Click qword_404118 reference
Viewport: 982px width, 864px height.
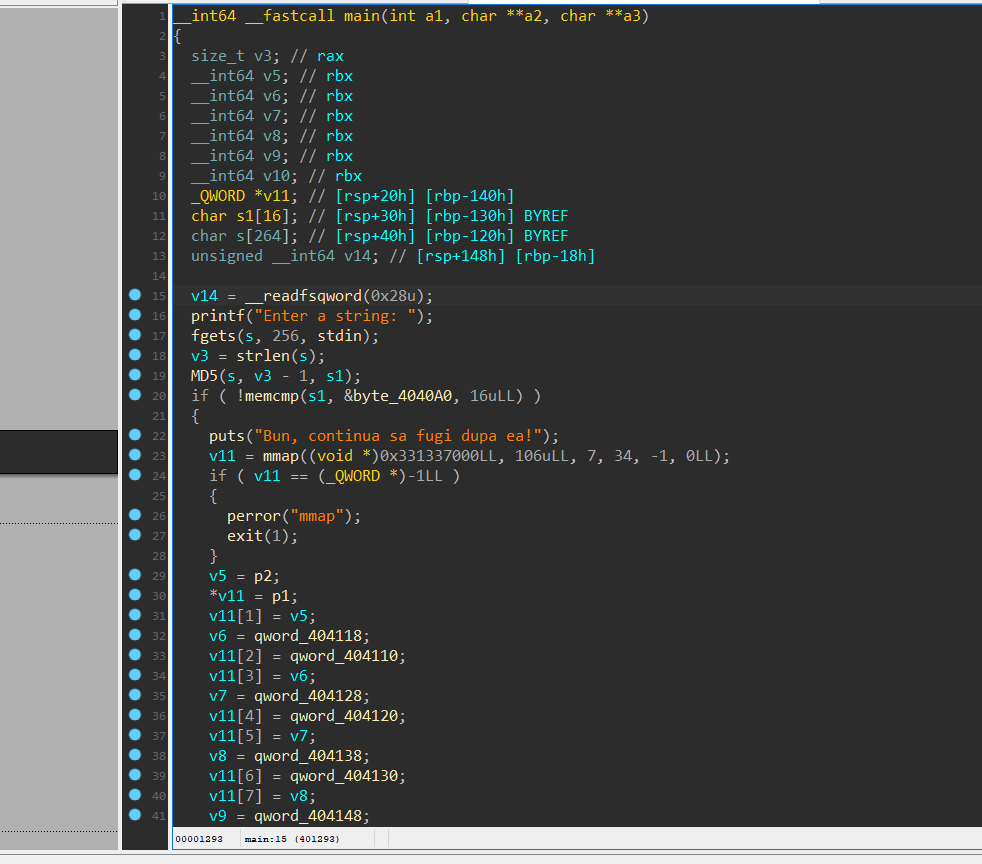pos(308,636)
